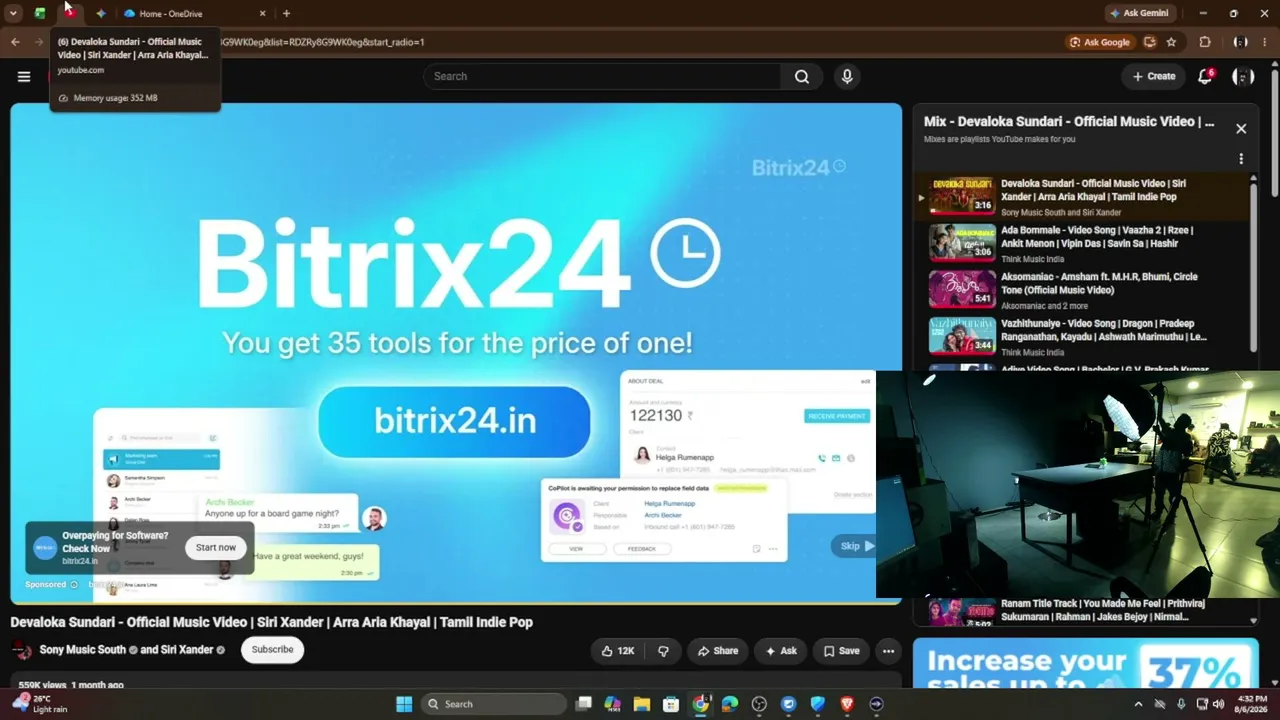Open a new browser tab
This screenshot has width=1280, height=720.
[286, 13]
